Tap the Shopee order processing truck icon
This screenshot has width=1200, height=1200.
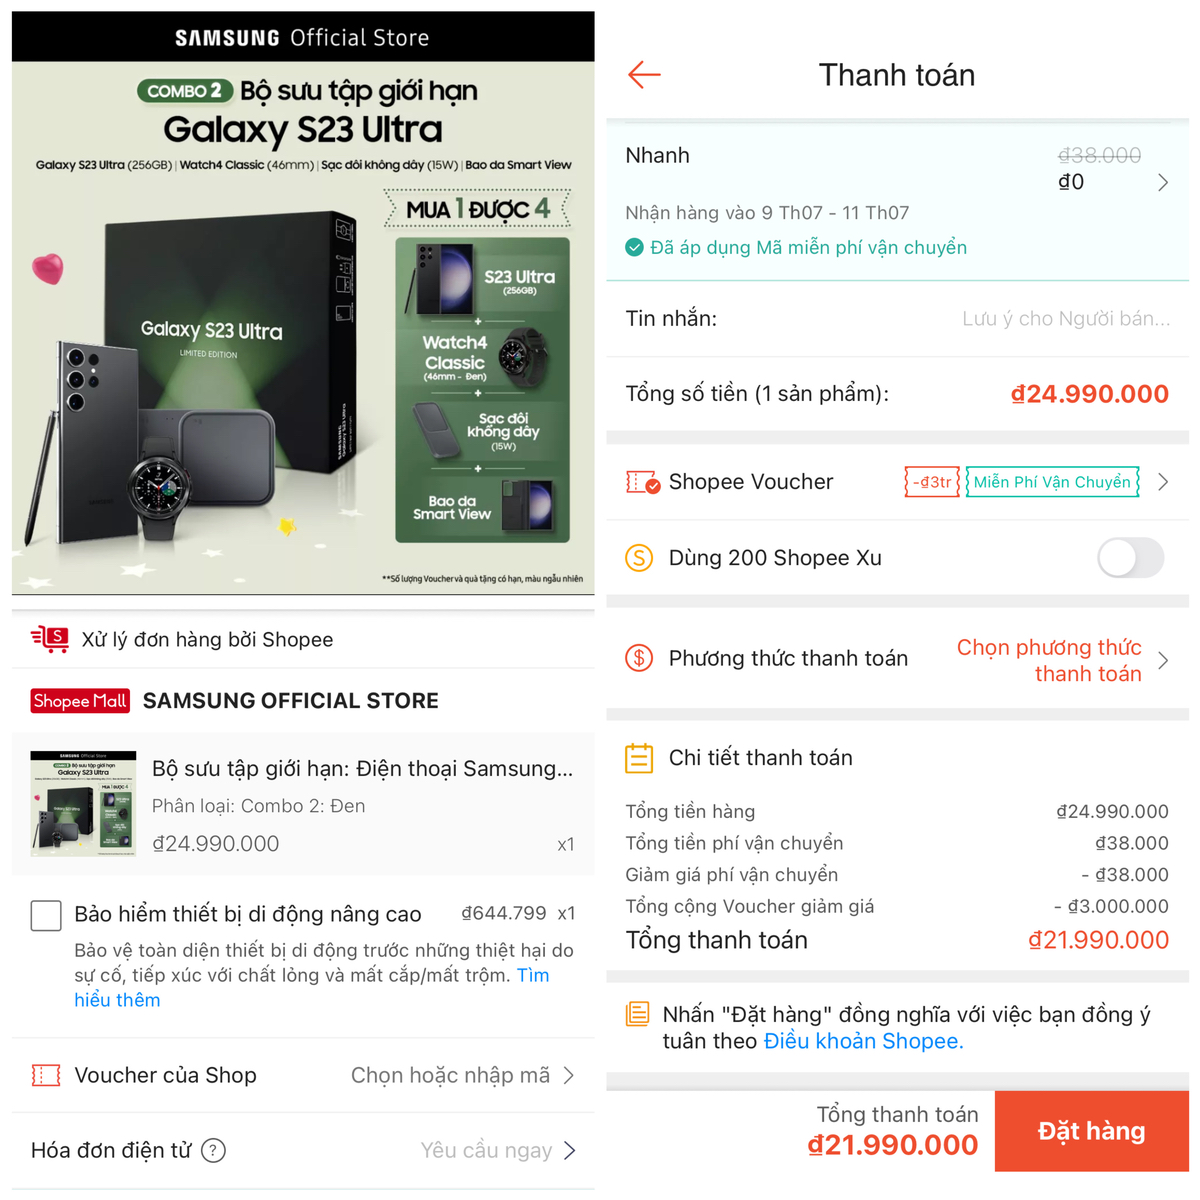tap(50, 639)
